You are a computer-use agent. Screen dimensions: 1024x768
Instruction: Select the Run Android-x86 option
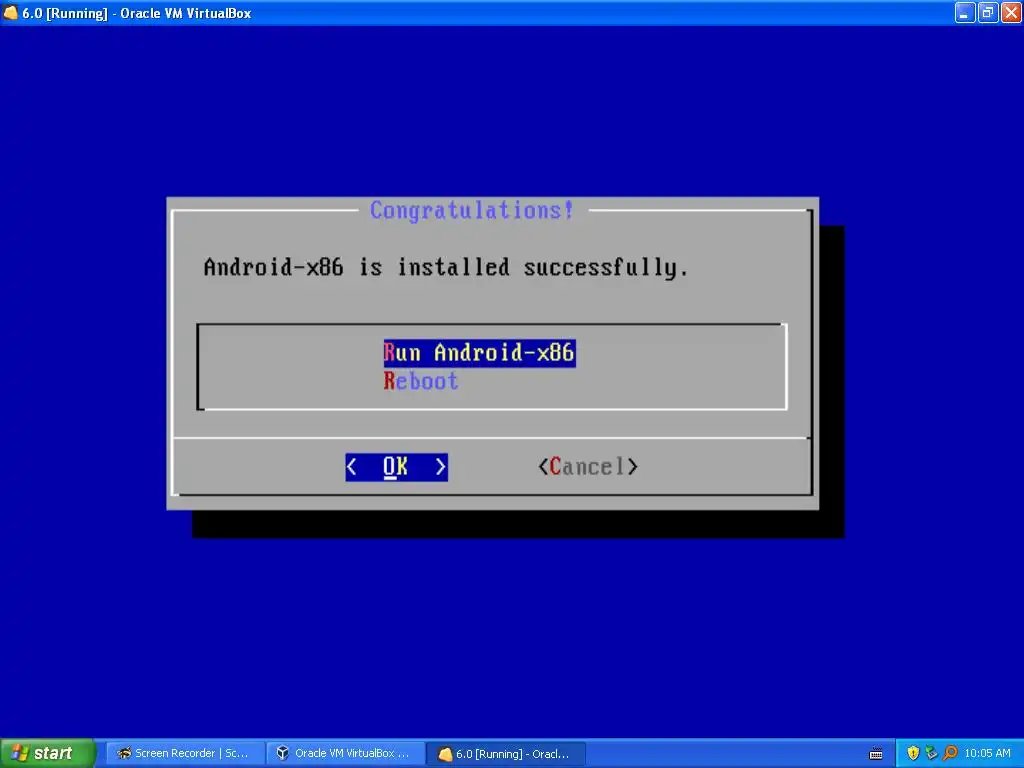tap(479, 353)
